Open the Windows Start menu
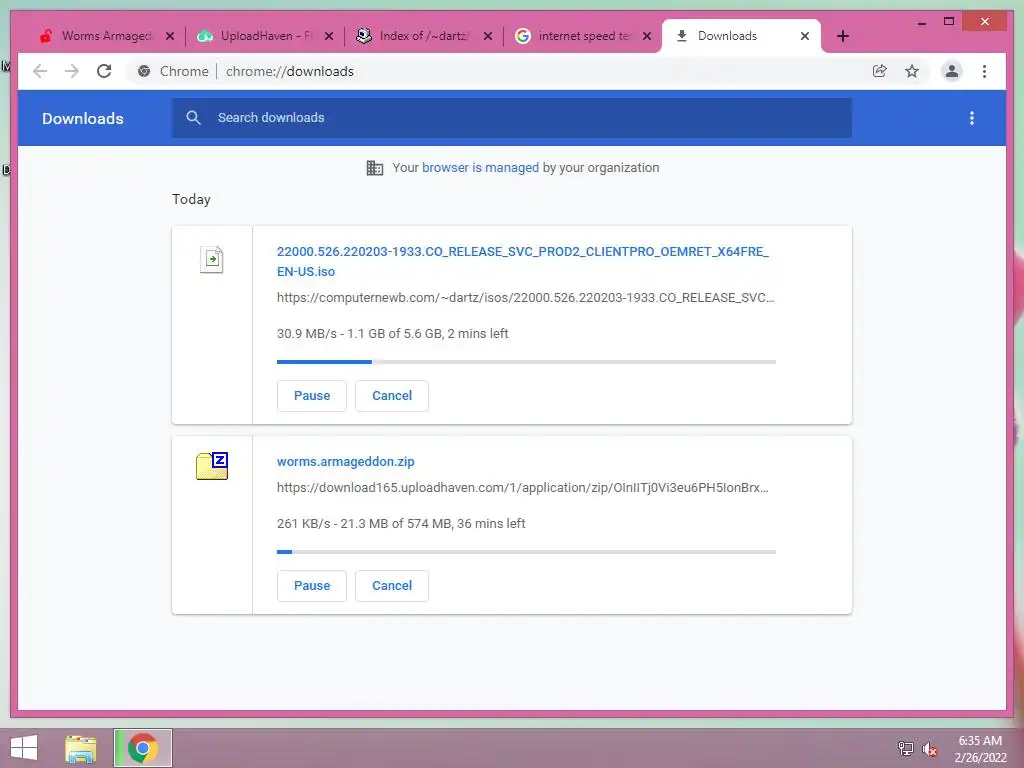 tap(24, 748)
